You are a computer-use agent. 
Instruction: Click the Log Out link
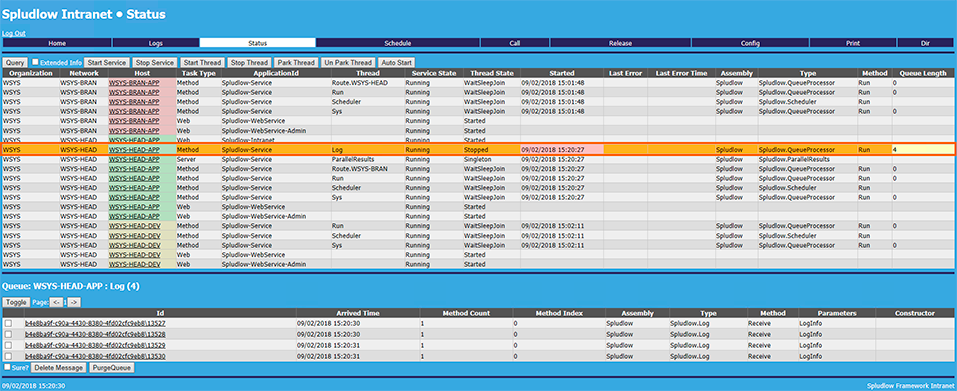[x=13, y=33]
